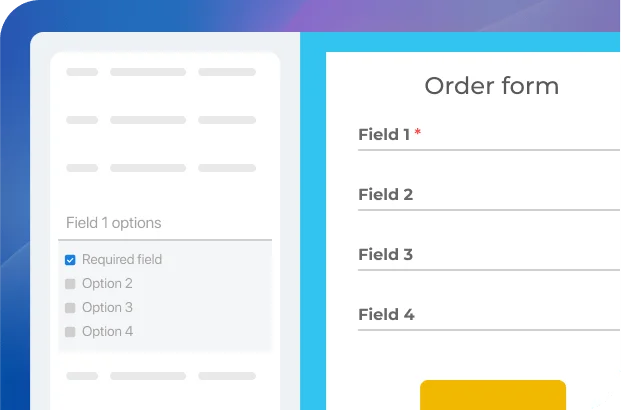Tick the Option 3 checkbox
The width and height of the screenshot is (621, 410).
click(70, 308)
